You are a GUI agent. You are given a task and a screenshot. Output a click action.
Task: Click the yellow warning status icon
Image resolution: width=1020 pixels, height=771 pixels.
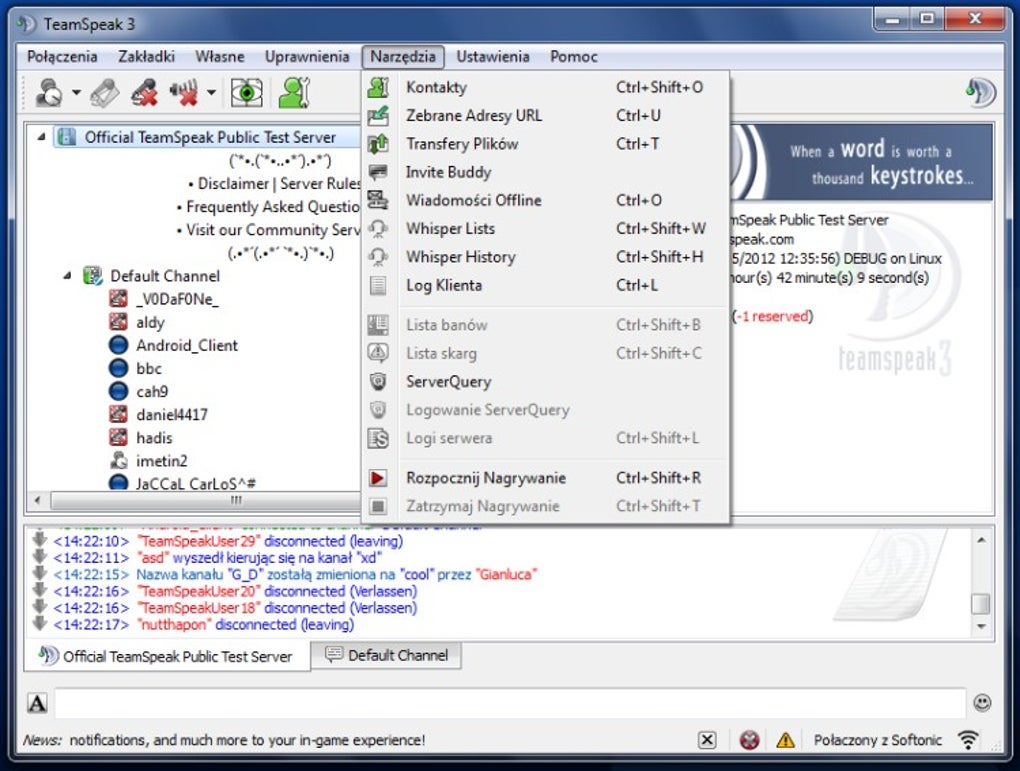pos(785,740)
